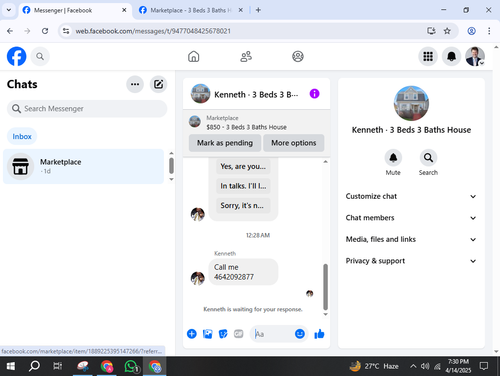Select quick reply 'Sorry, it's n...'
The width and height of the screenshot is (500, 376).
coord(243,205)
